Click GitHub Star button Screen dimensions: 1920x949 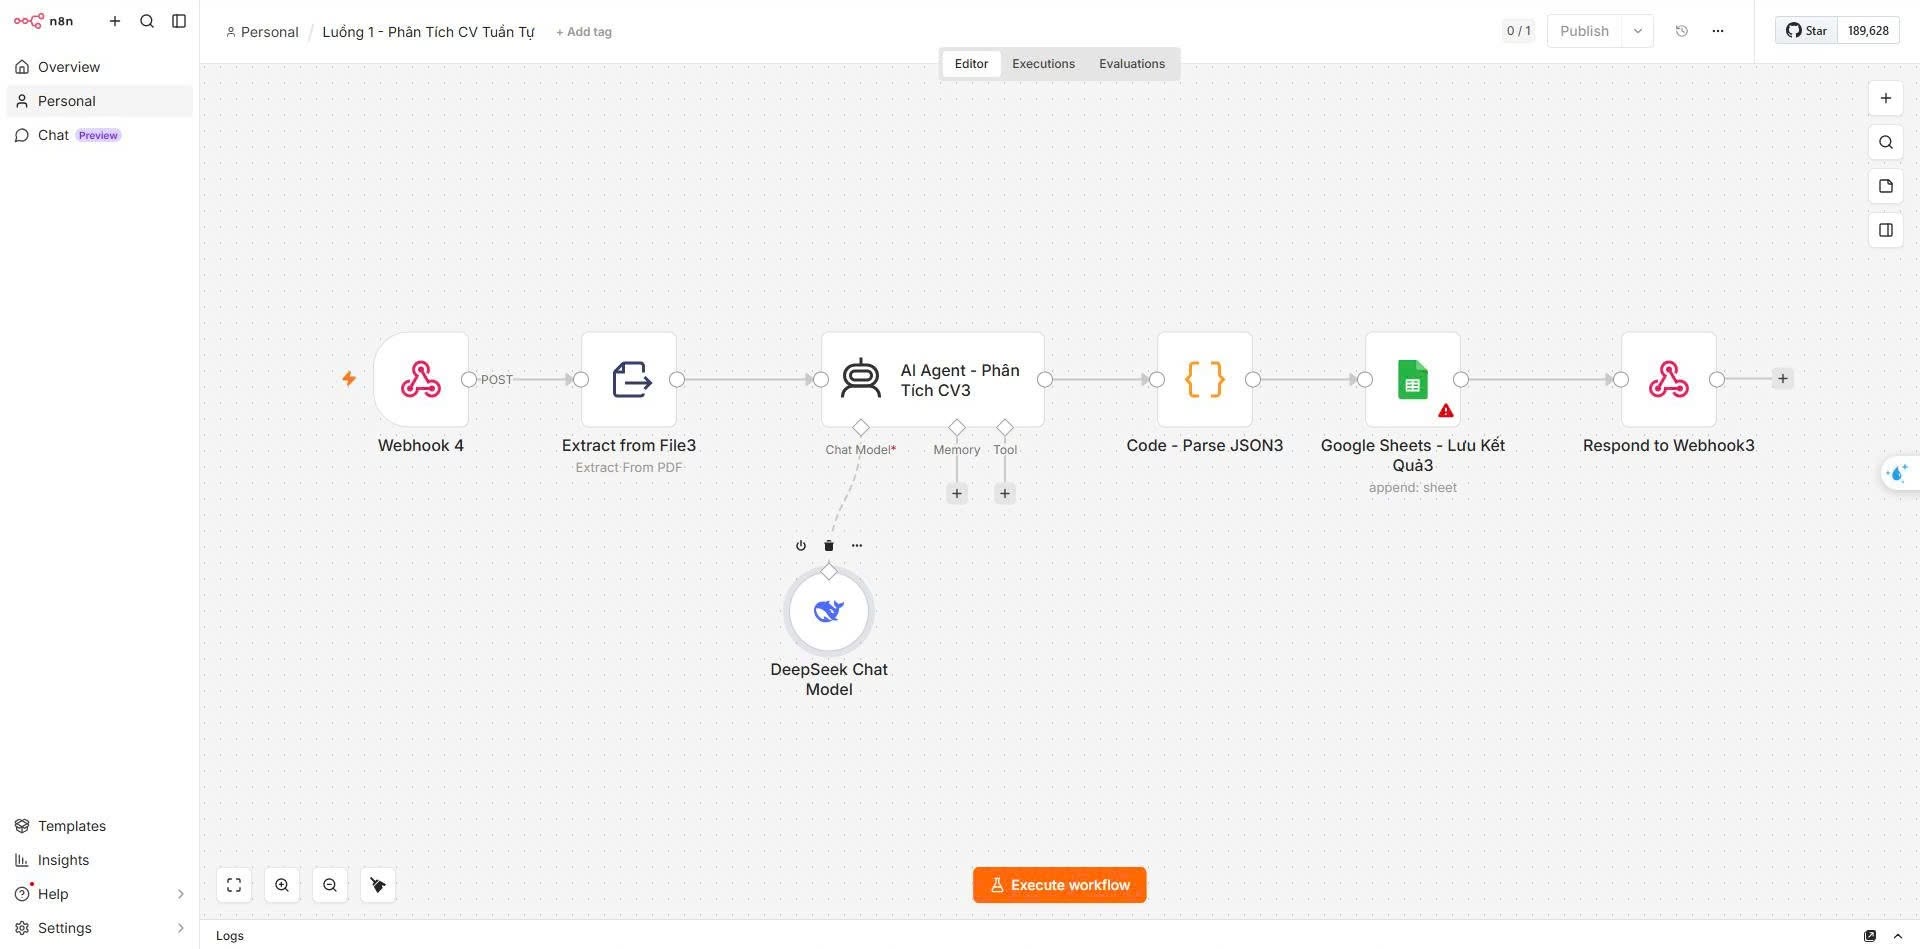(x=1806, y=31)
